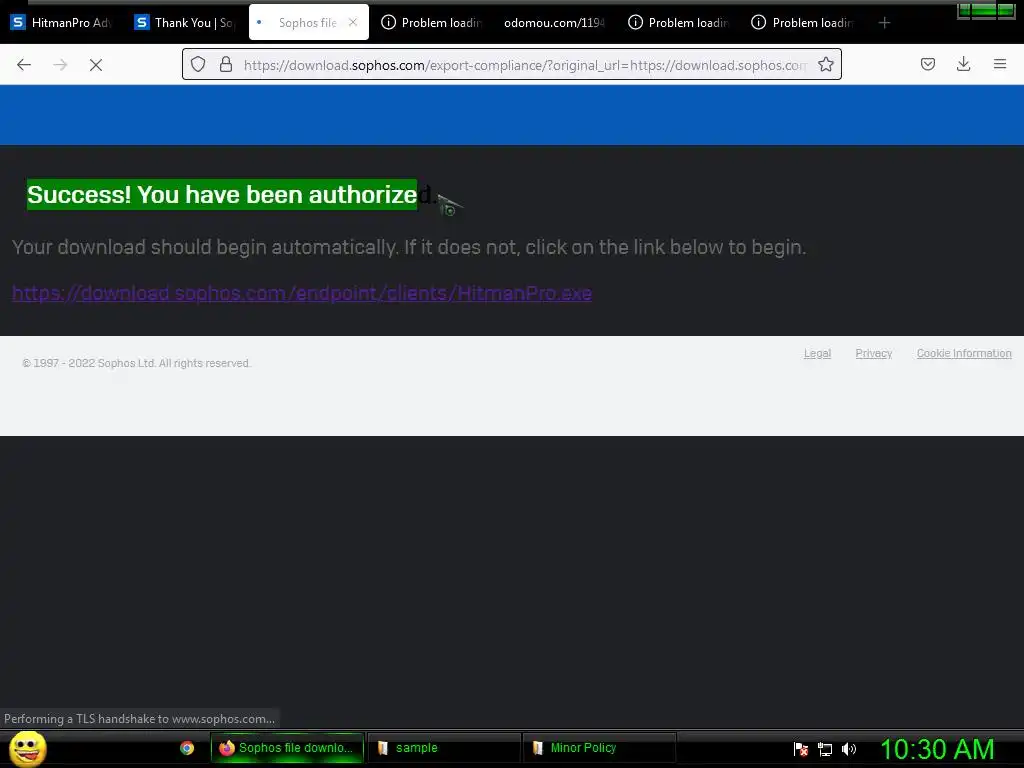
Task: Open the Minor Policy taskbar window
Action: pyautogui.click(x=600, y=748)
